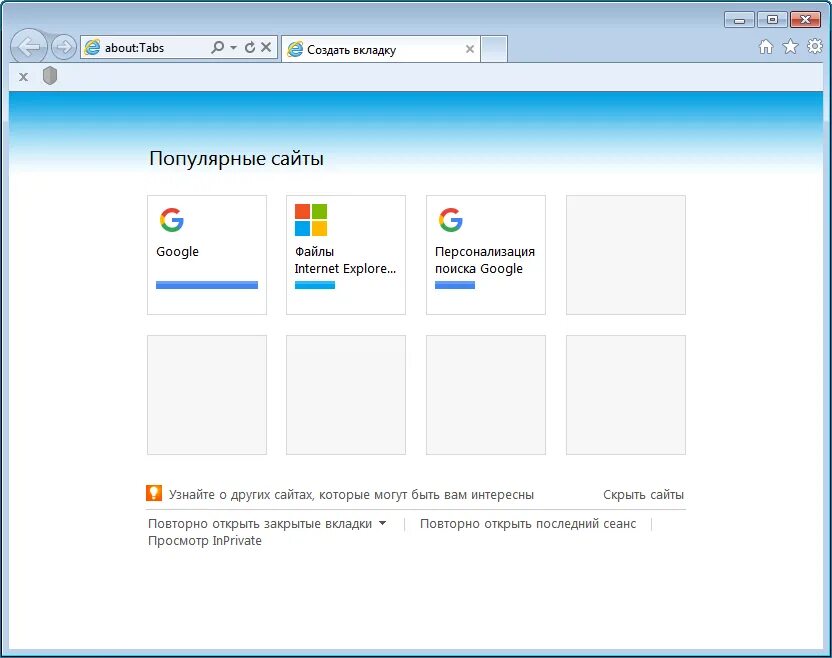Expand the reopen closed tabs dropdown arrow
The image size is (832, 658).
tap(383, 524)
